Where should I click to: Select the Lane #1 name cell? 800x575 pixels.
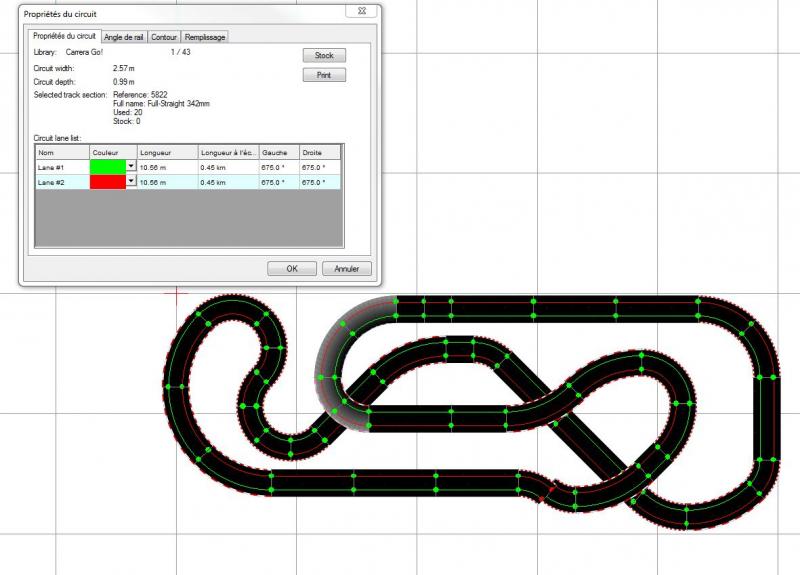point(61,167)
